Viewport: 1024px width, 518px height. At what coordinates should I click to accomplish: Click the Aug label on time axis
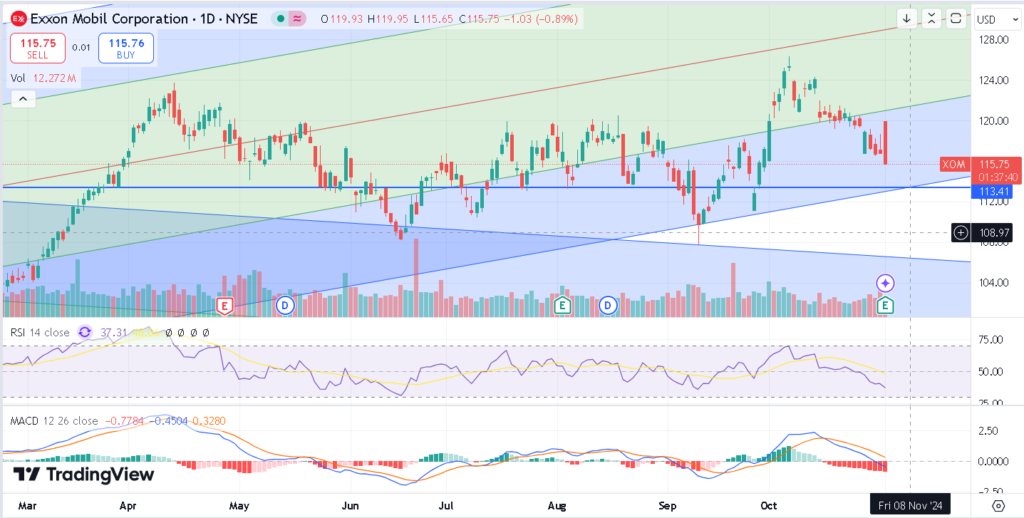(x=556, y=506)
